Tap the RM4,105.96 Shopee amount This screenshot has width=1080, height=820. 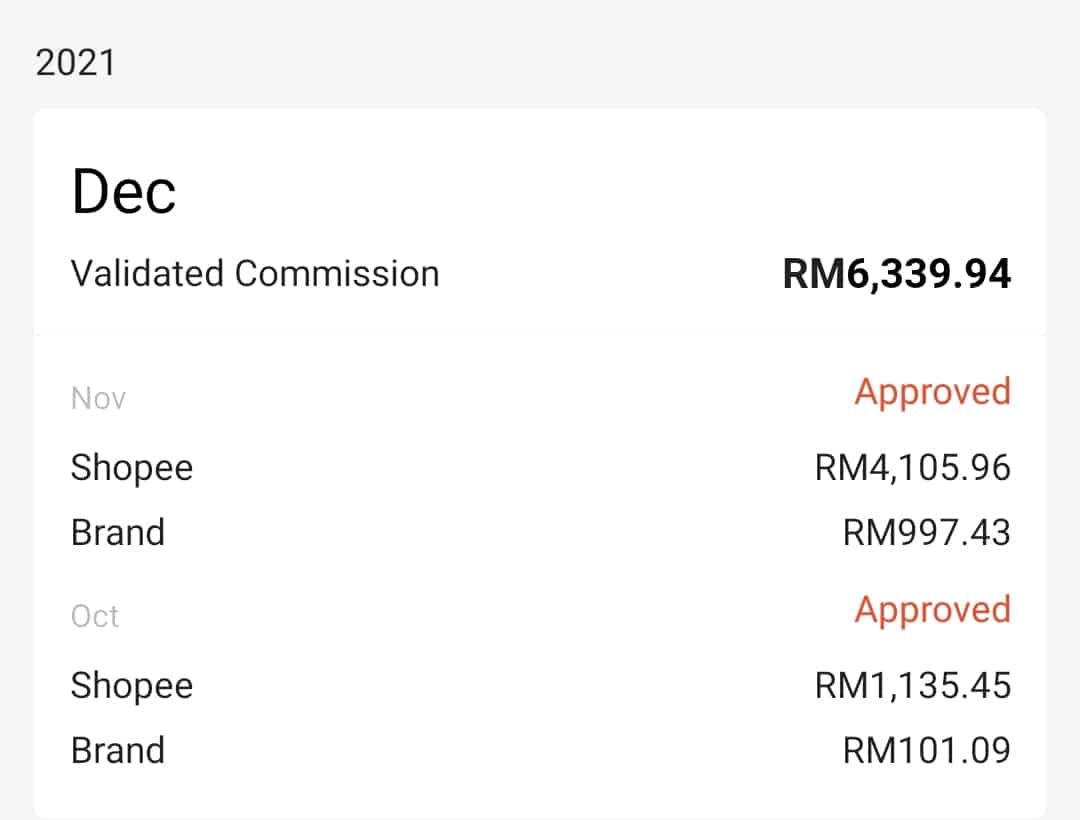coord(913,467)
